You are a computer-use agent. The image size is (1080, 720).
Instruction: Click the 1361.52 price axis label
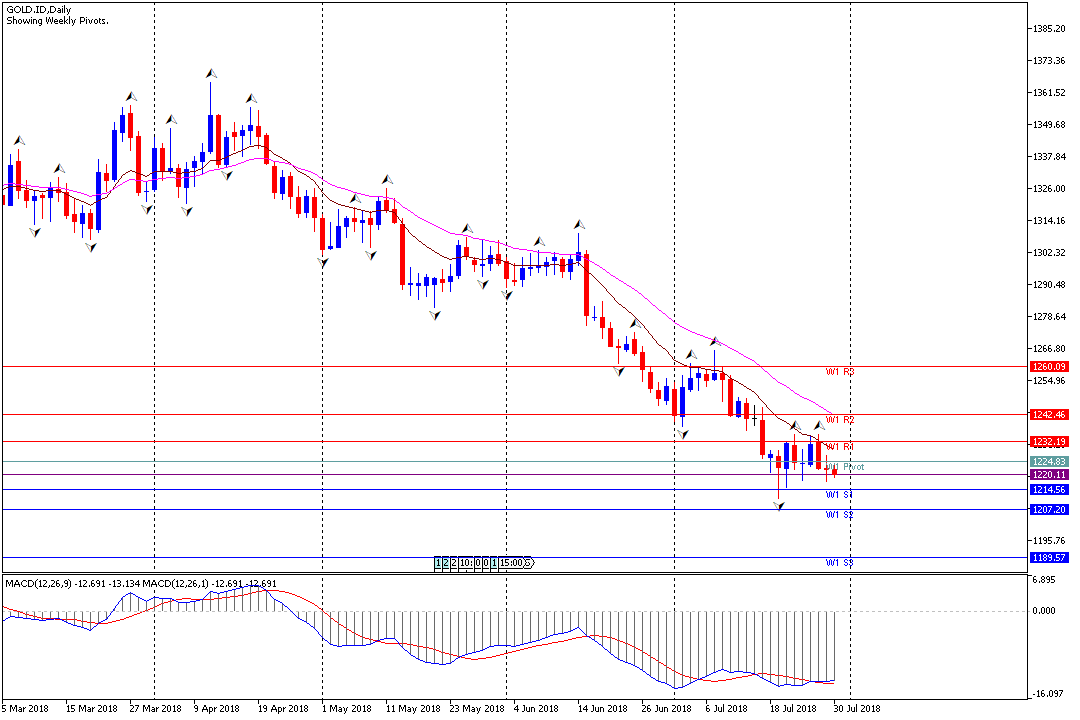1049,93
